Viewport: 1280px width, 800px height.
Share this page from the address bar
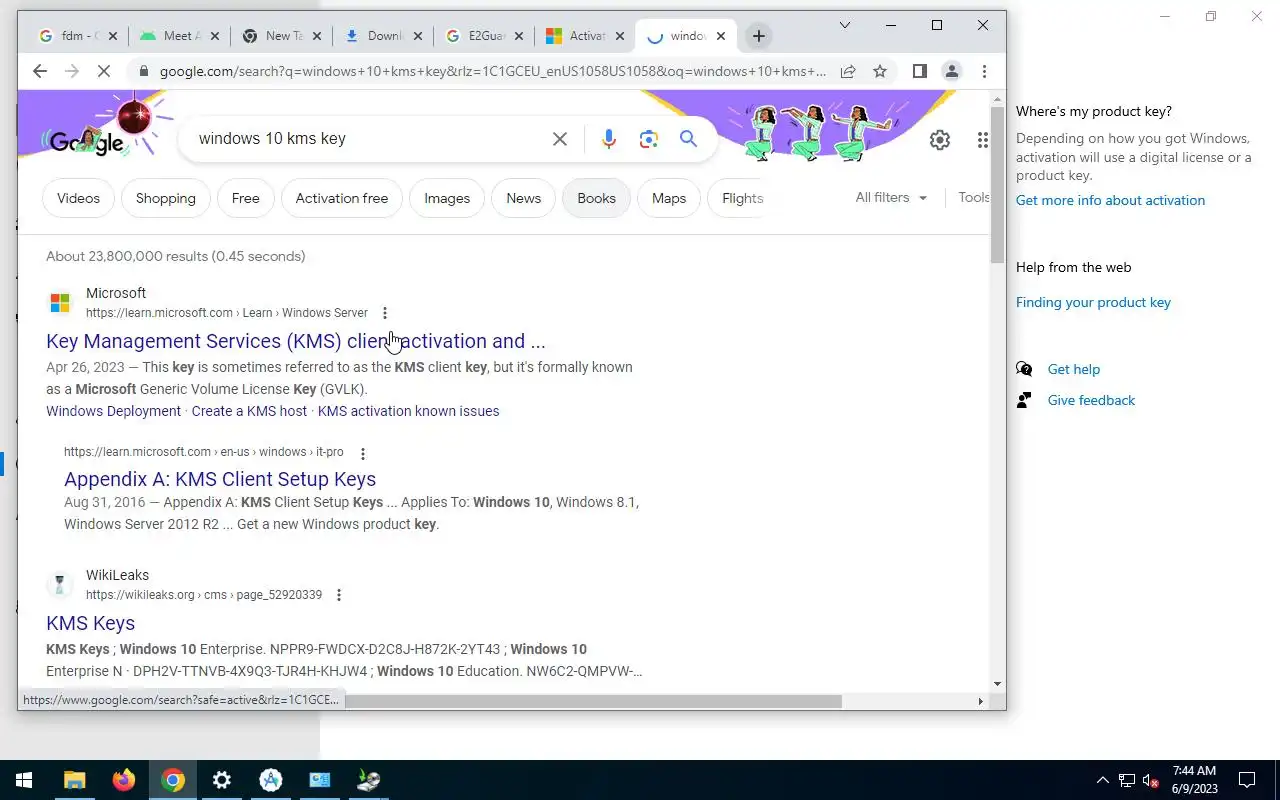(848, 71)
